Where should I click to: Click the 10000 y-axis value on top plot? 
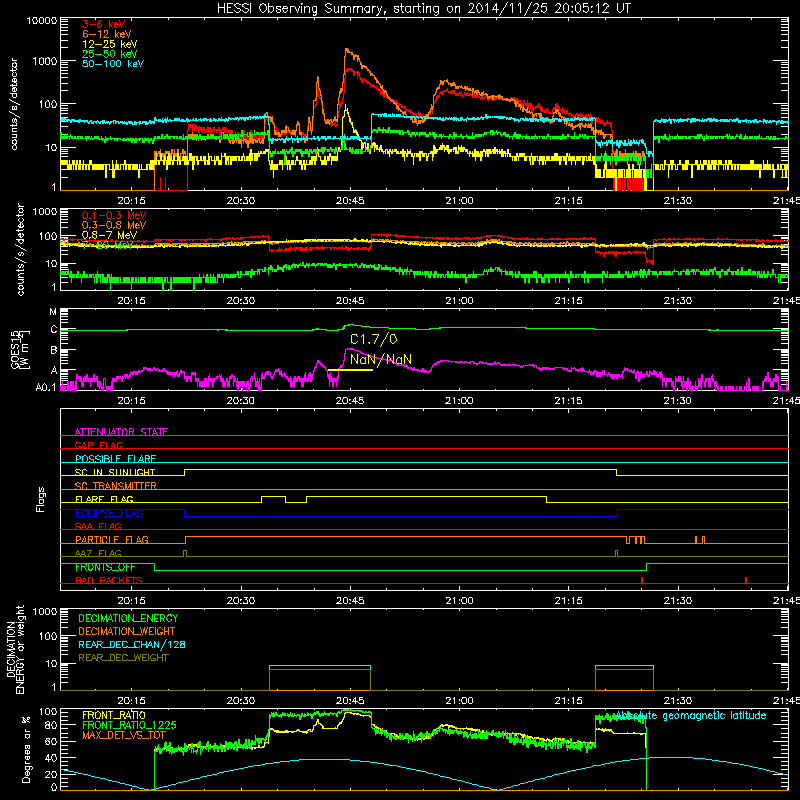tap(42, 21)
